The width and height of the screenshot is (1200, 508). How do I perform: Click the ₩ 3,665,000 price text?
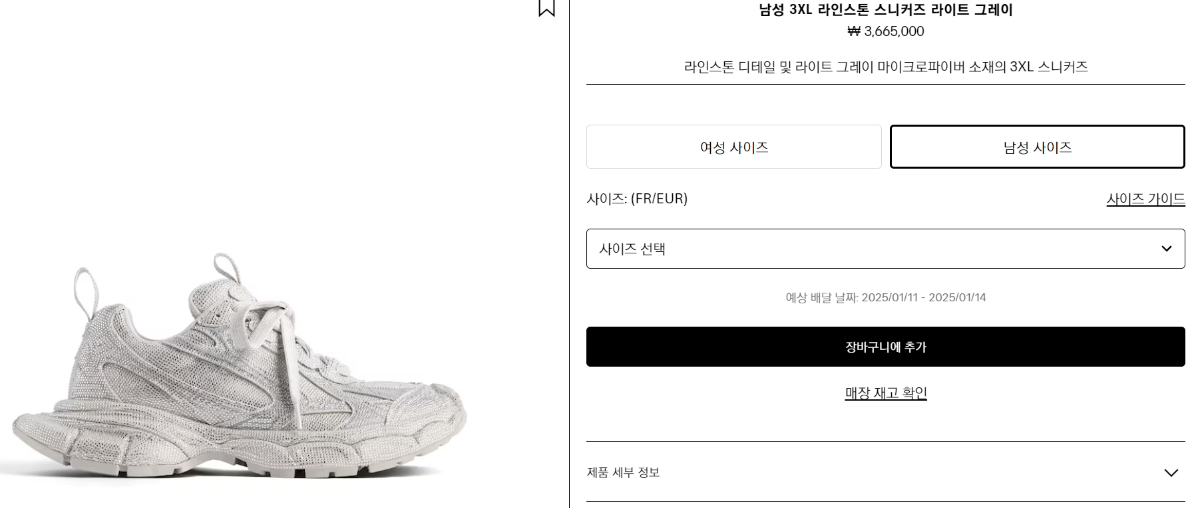(886, 31)
